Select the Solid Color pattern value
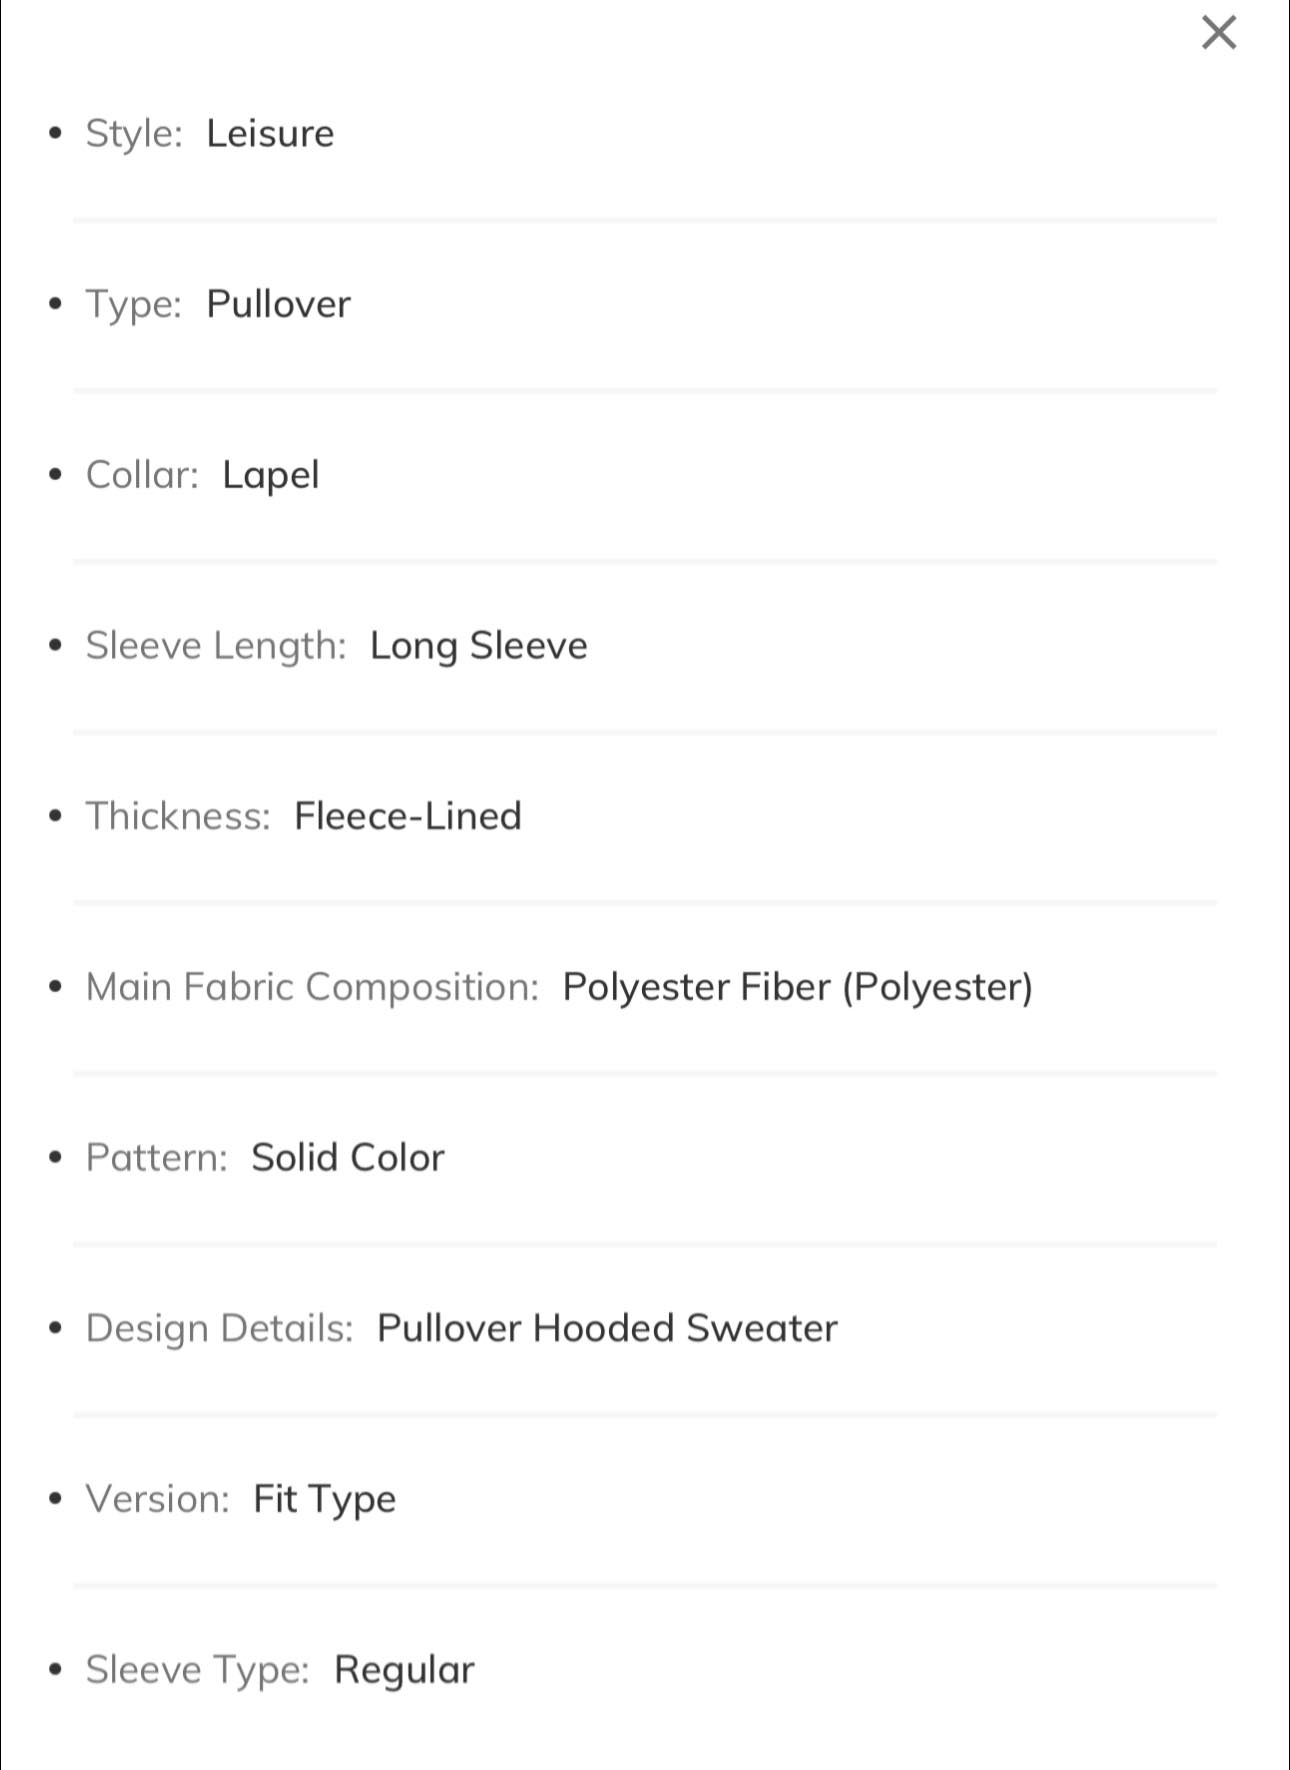1290x1770 pixels. [x=347, y=1158]
